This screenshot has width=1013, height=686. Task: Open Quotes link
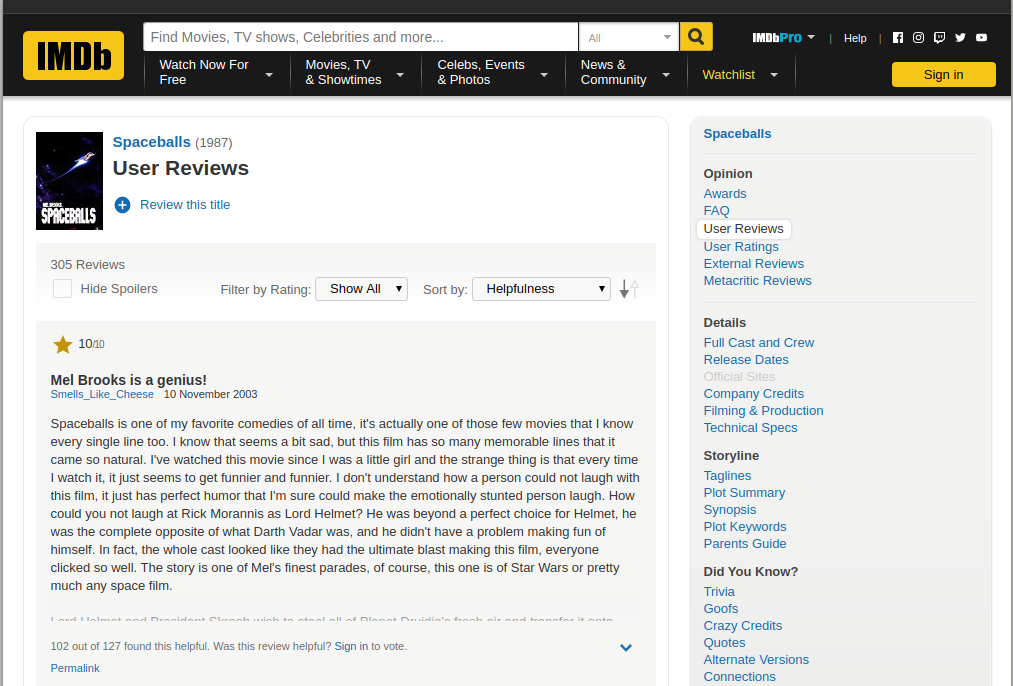tap(724, 643)
